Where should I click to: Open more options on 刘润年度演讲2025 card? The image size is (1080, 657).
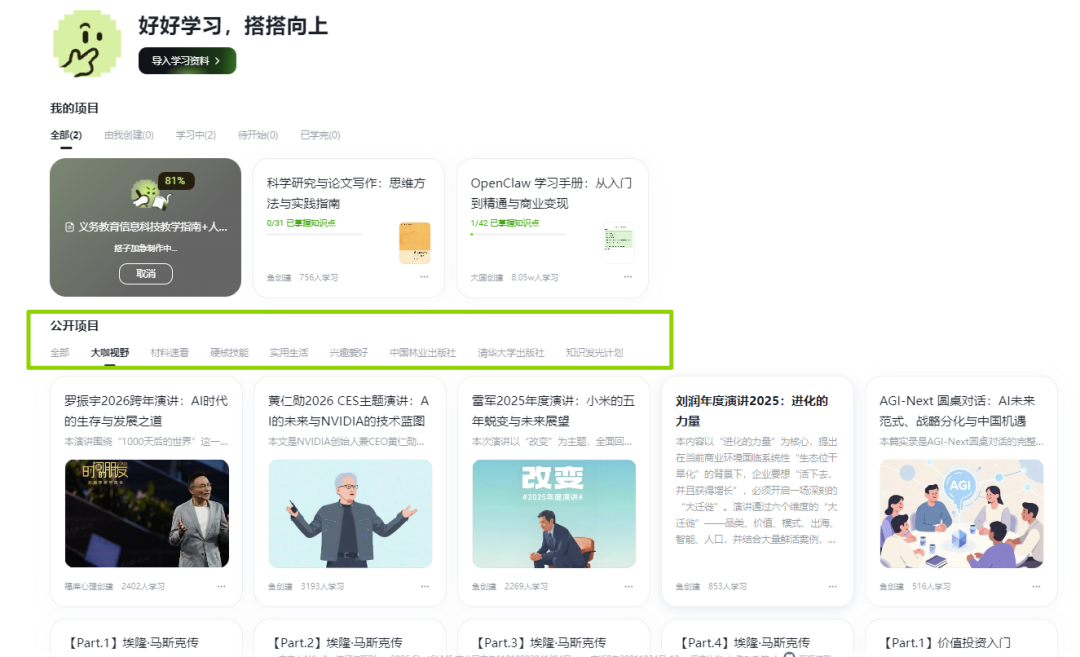coord(833,586)
